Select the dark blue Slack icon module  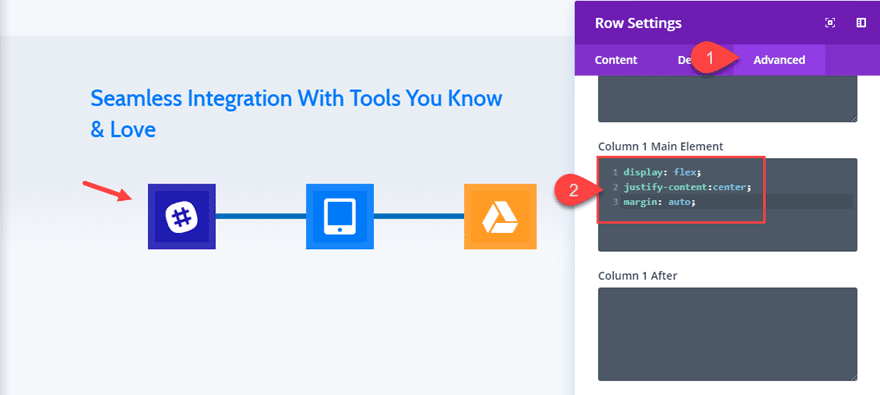point(182,216)
